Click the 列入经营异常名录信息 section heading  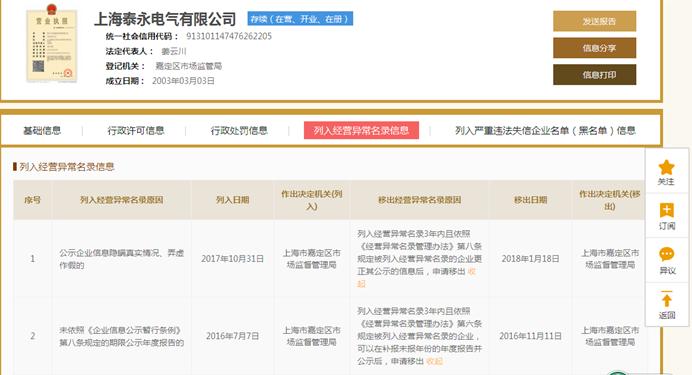point(67,167)
